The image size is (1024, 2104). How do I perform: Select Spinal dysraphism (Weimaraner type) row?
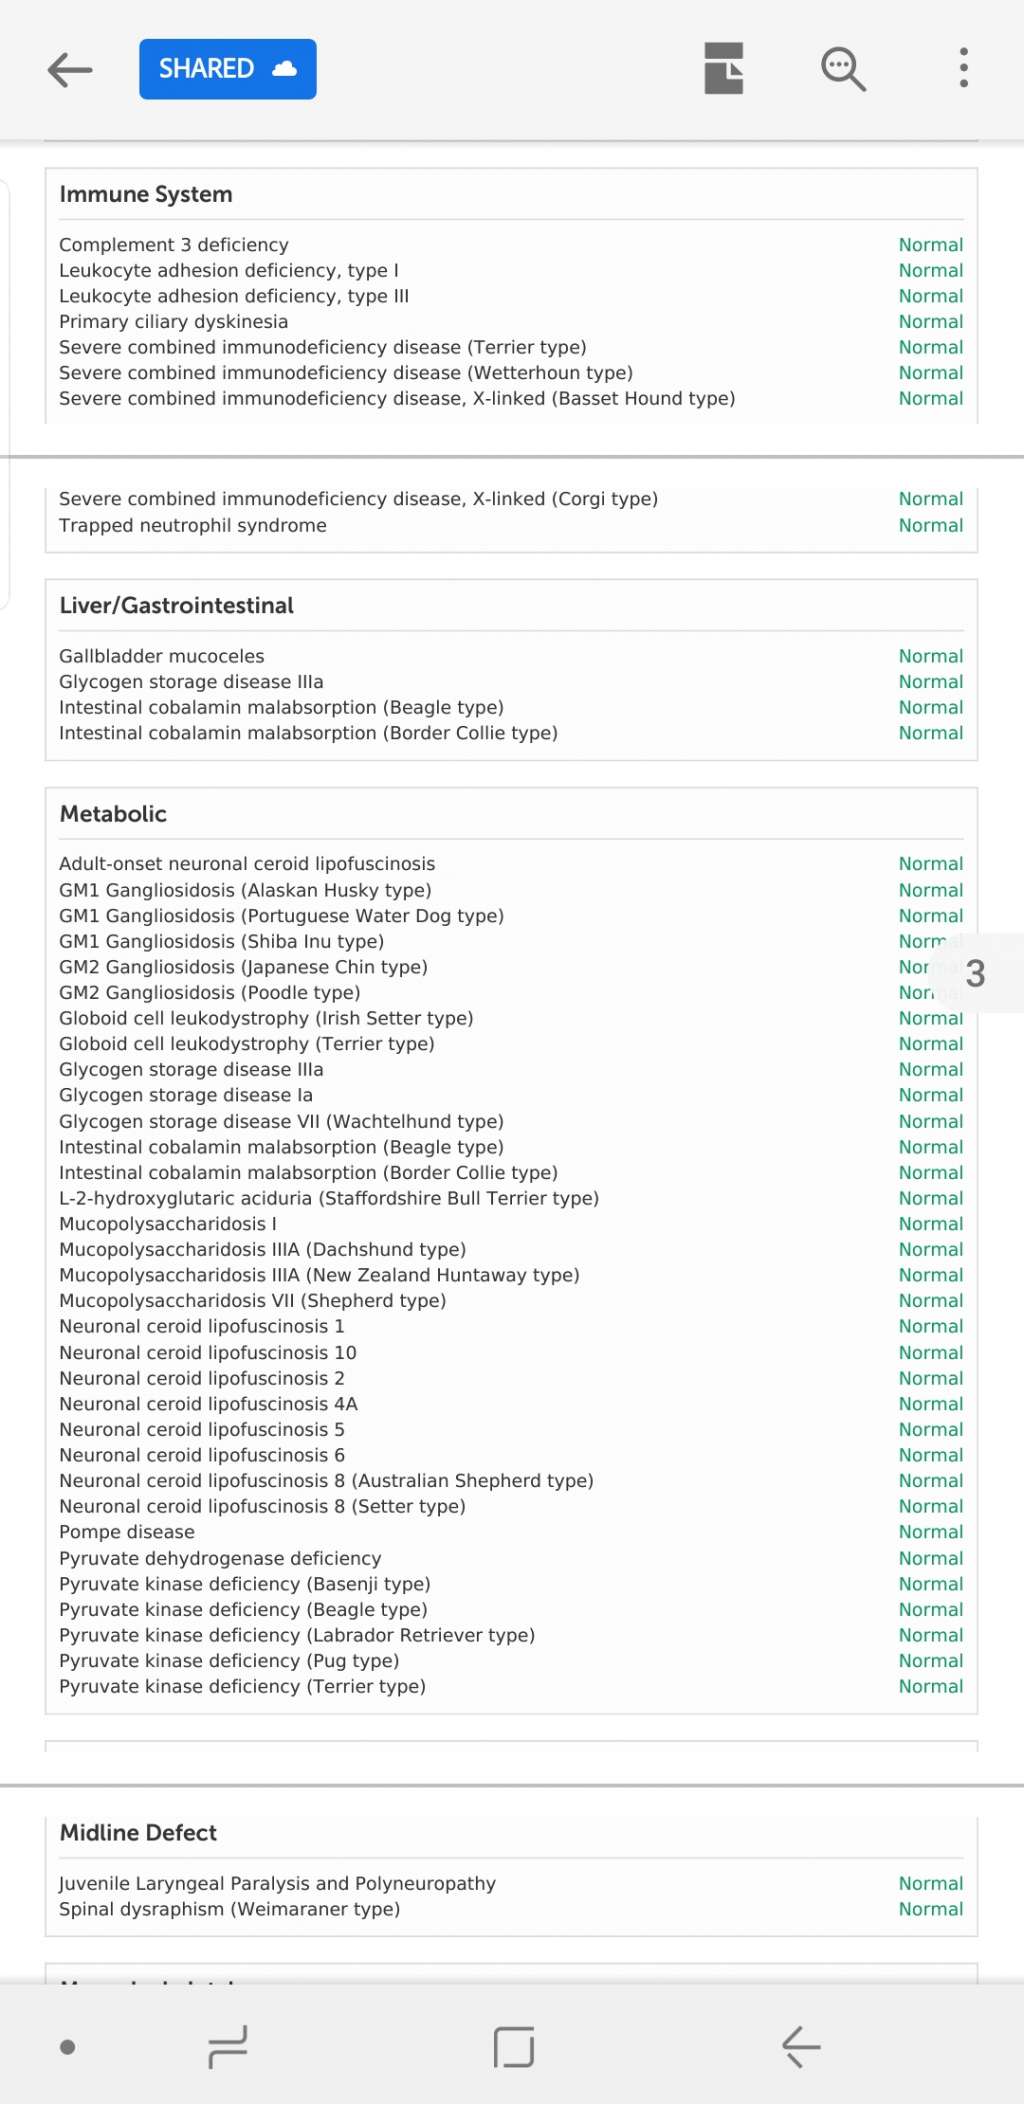(x=230, y=1909)
